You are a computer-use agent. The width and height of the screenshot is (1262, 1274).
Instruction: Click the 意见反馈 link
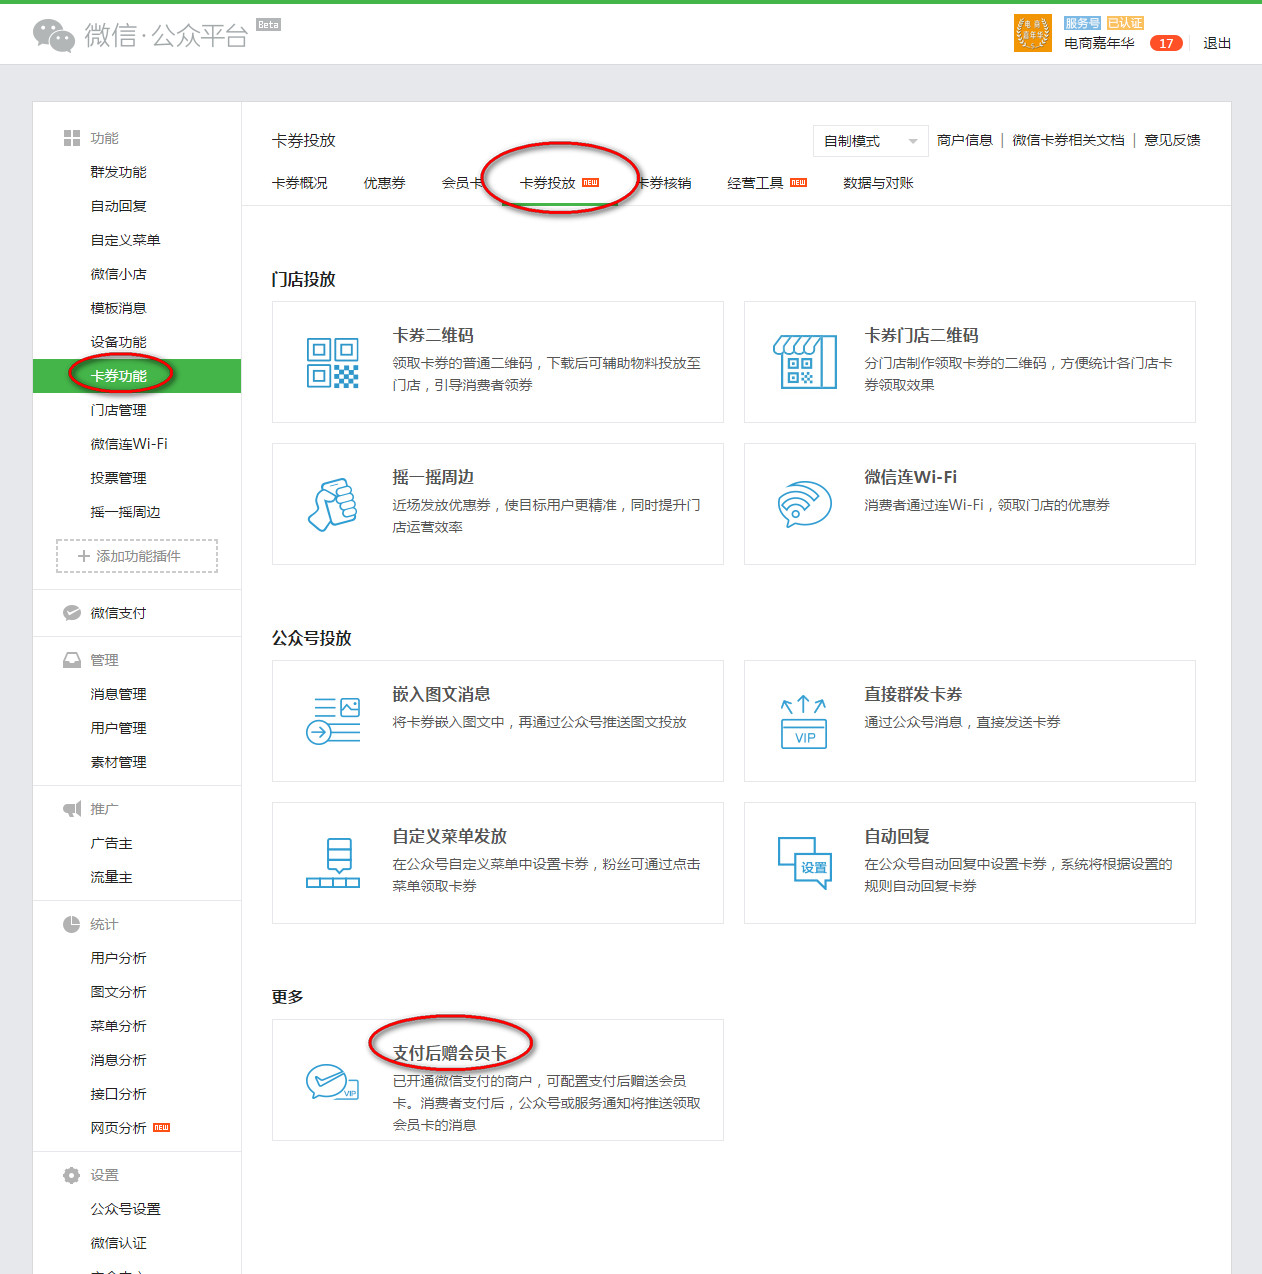1172,140
